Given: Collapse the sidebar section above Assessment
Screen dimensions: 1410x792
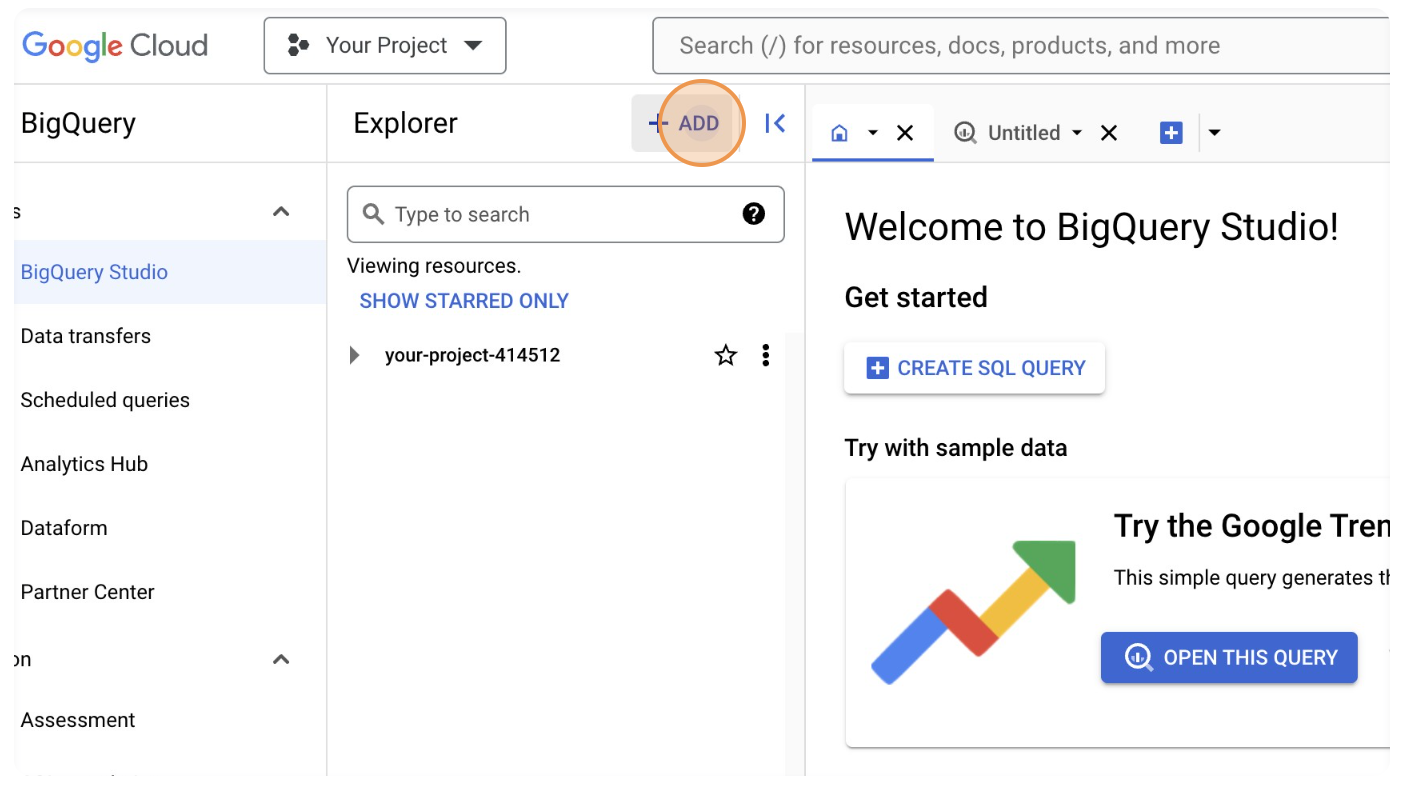Looking at the screenshot, I should [282, 659].
